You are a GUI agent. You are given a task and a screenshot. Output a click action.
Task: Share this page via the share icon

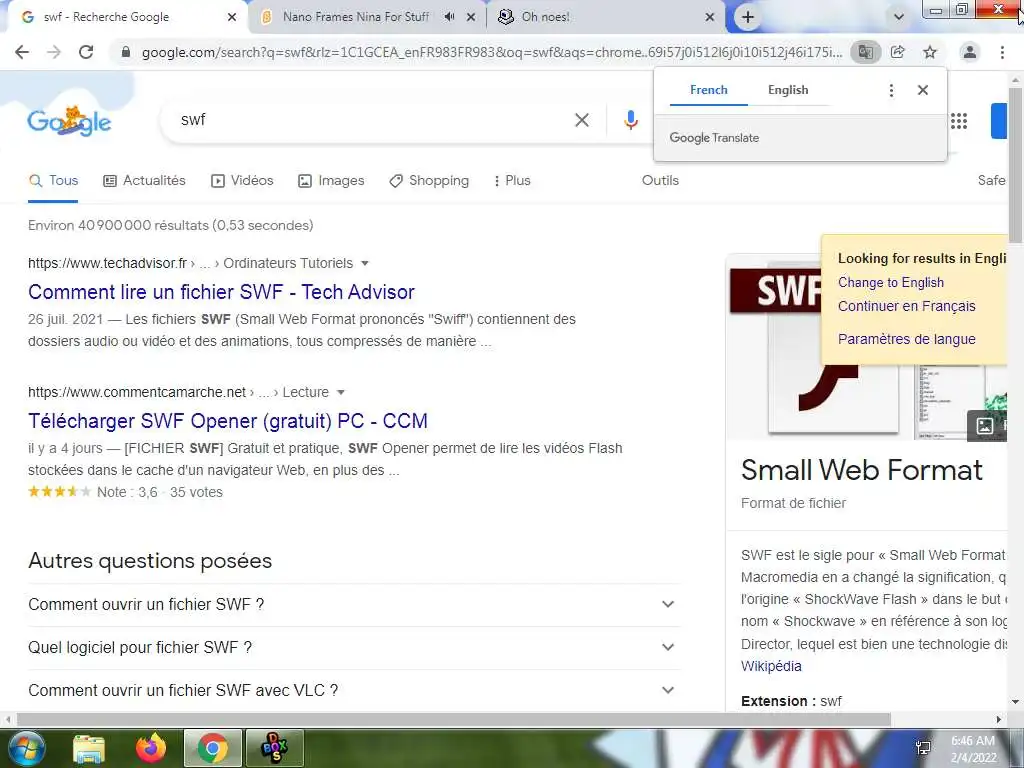tap(898, 52)
